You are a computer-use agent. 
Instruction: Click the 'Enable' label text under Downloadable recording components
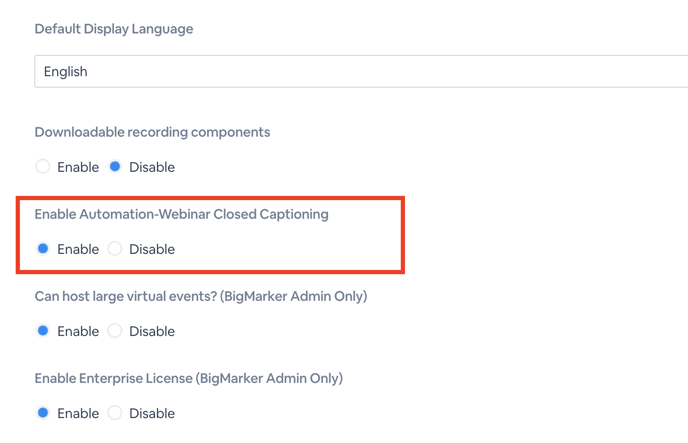click(x=78, y=167)
